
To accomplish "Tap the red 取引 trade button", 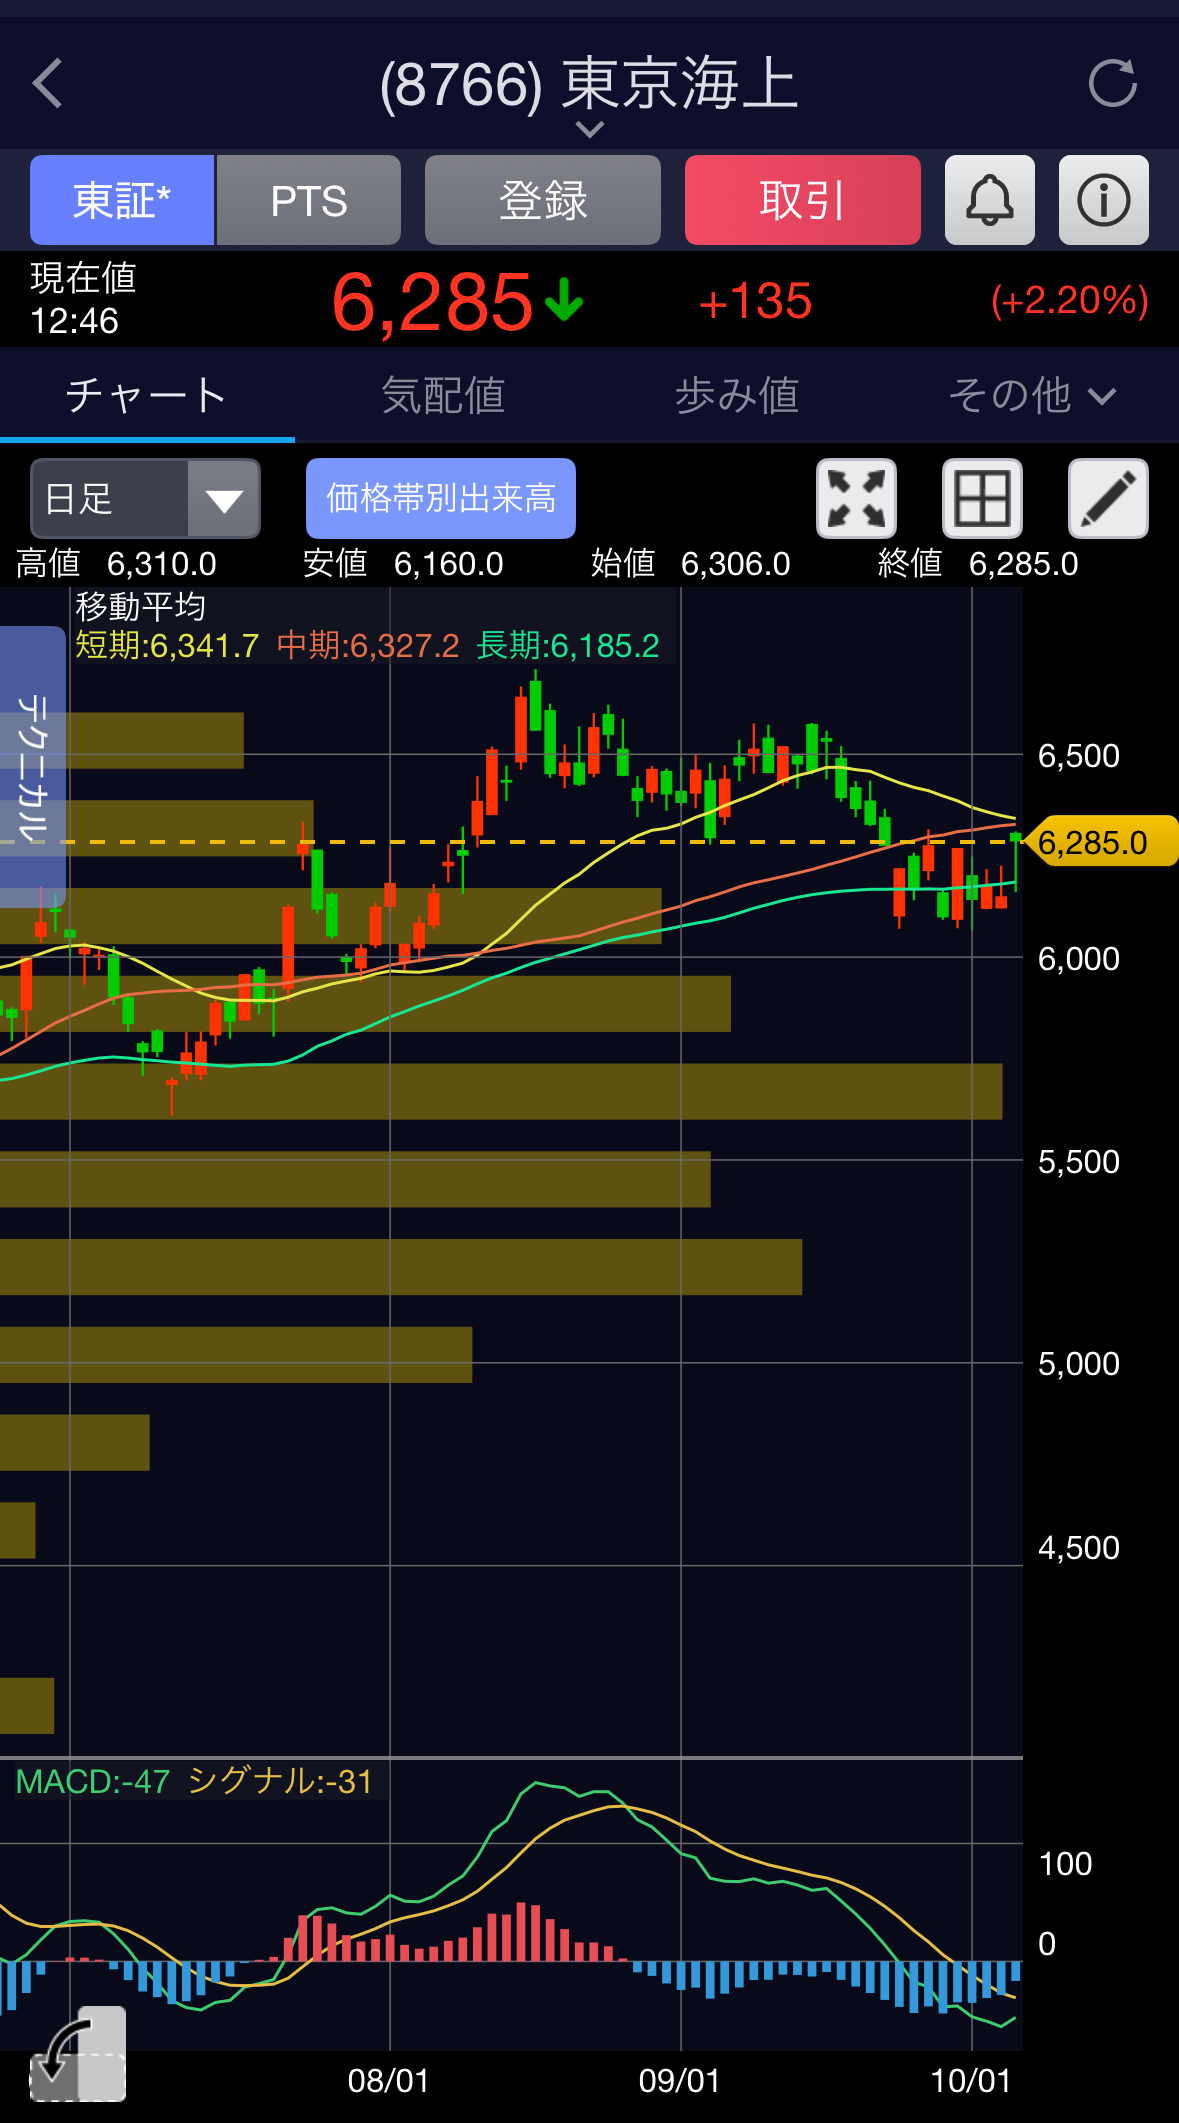I will (x=802, y=200).
